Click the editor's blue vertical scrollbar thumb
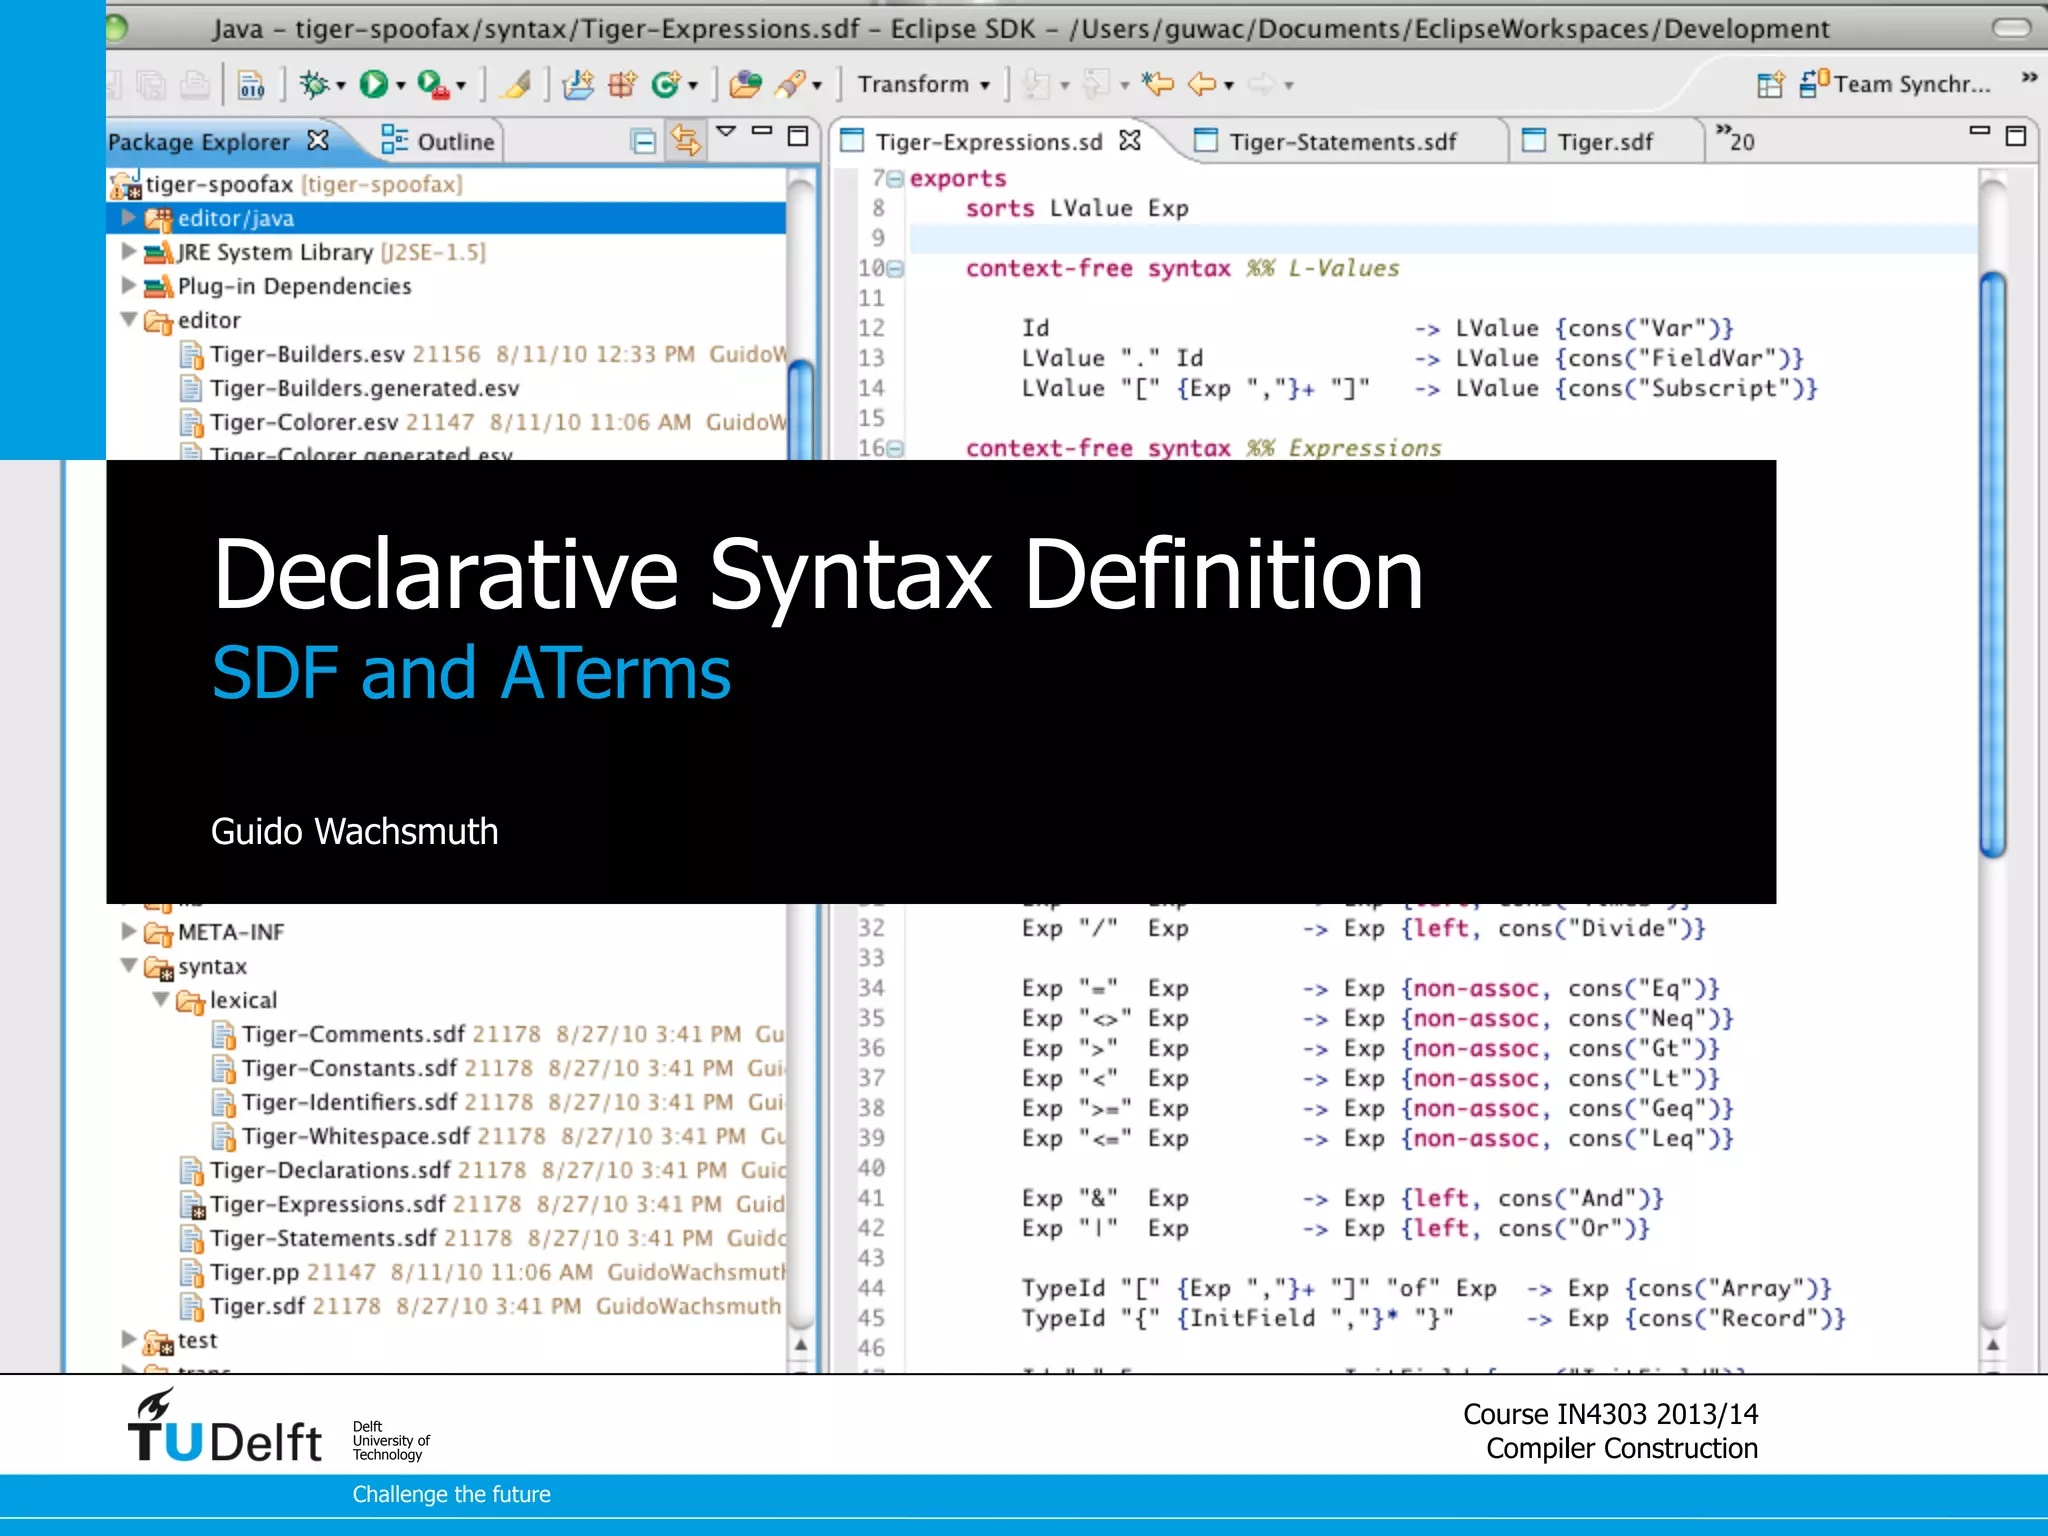The image size is (2048, 1536). pos(1993,565)
